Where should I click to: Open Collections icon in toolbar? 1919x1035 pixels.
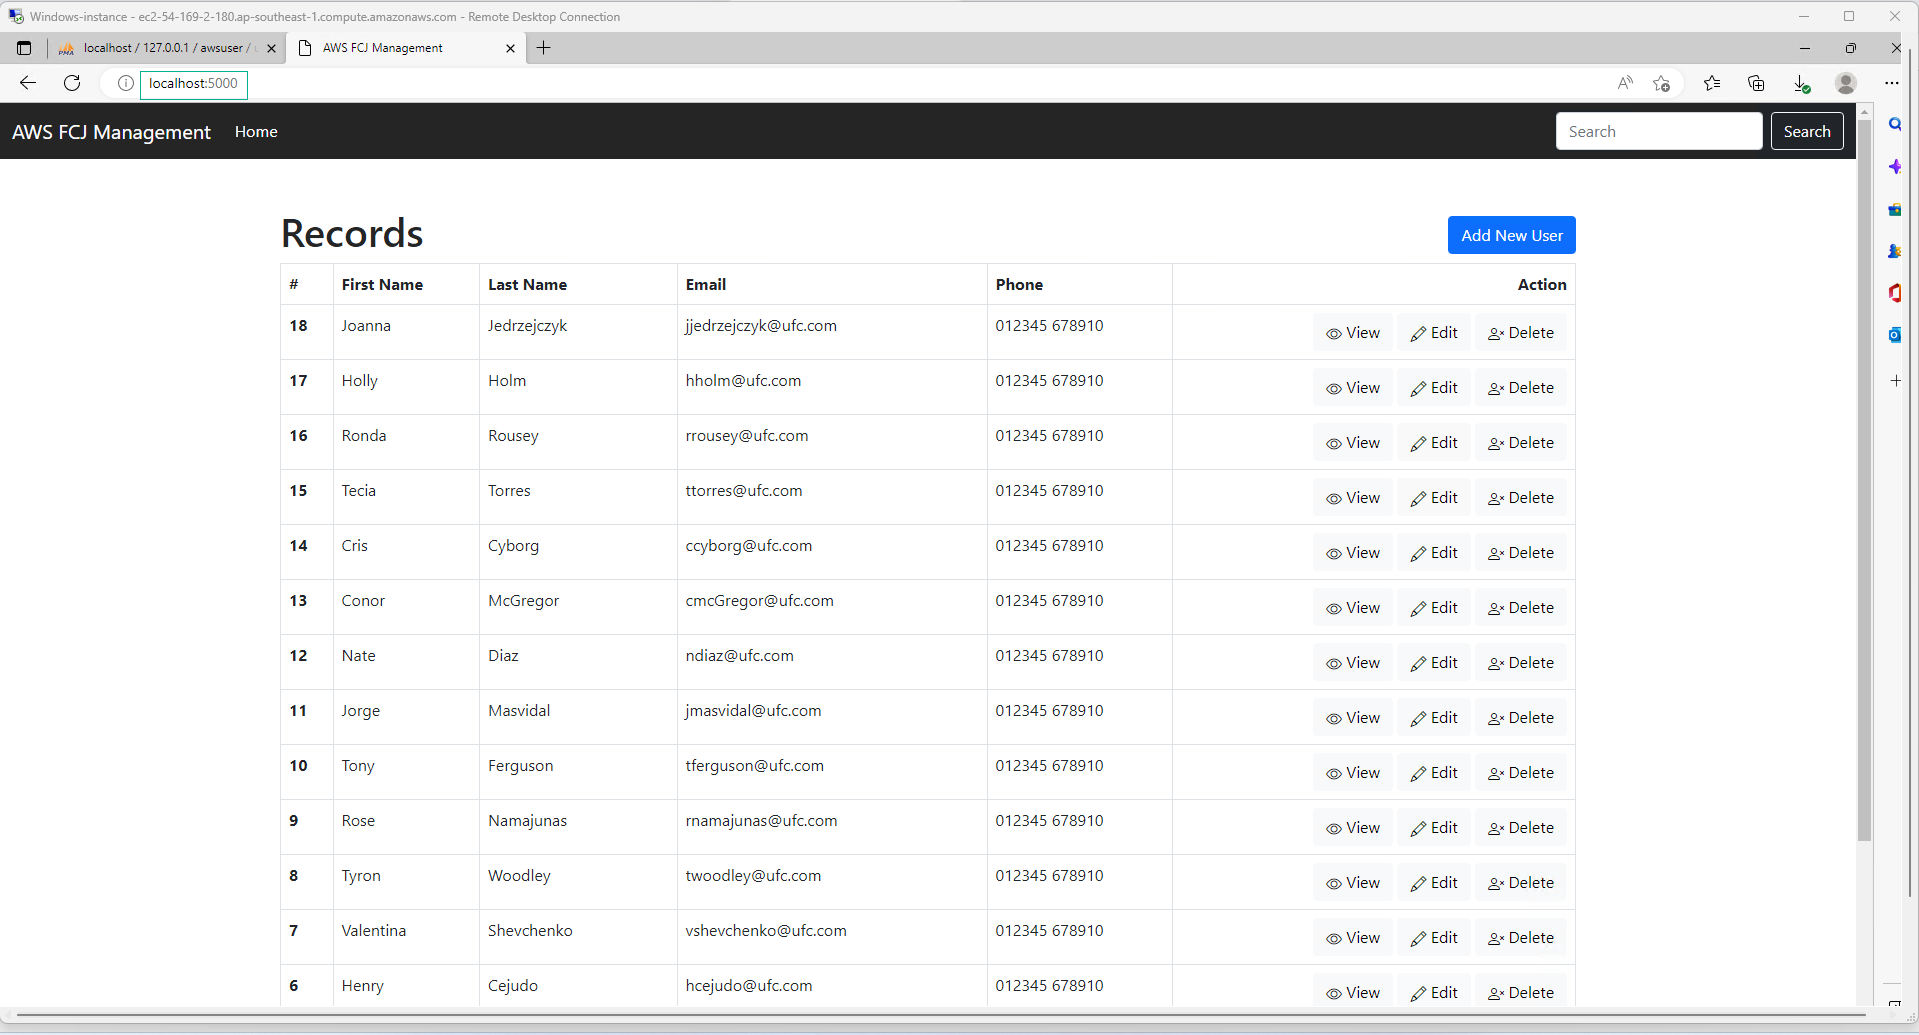coord(1756,83)
